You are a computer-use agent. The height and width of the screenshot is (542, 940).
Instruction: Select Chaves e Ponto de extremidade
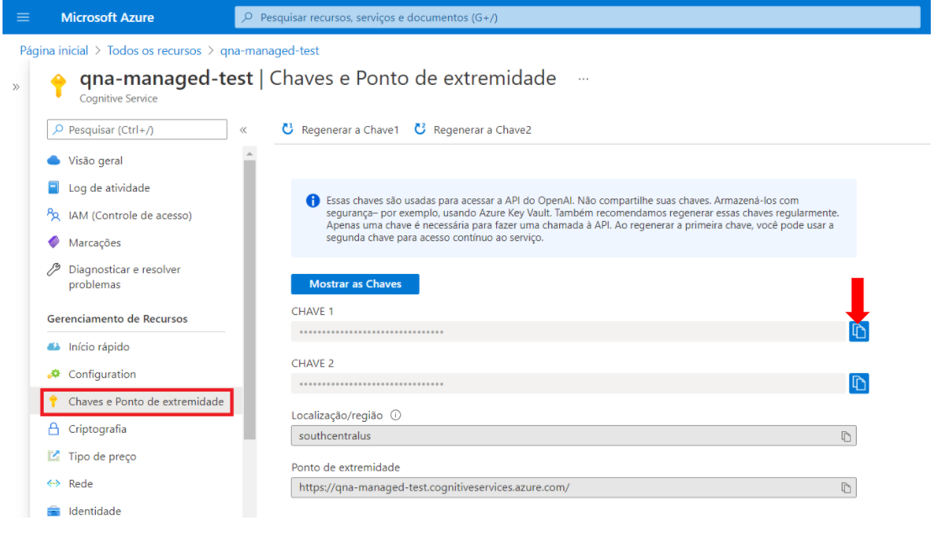coord(146,402)
